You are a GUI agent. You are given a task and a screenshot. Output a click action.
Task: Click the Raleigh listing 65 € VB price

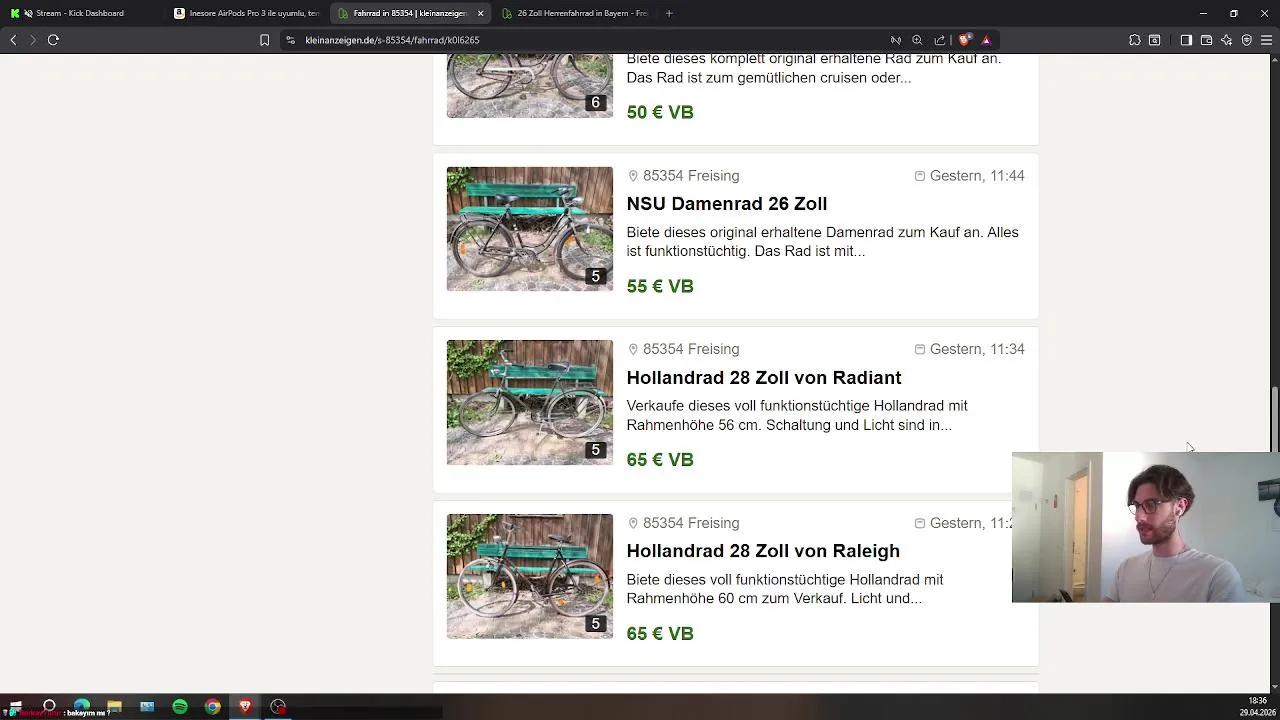[660, 634]
